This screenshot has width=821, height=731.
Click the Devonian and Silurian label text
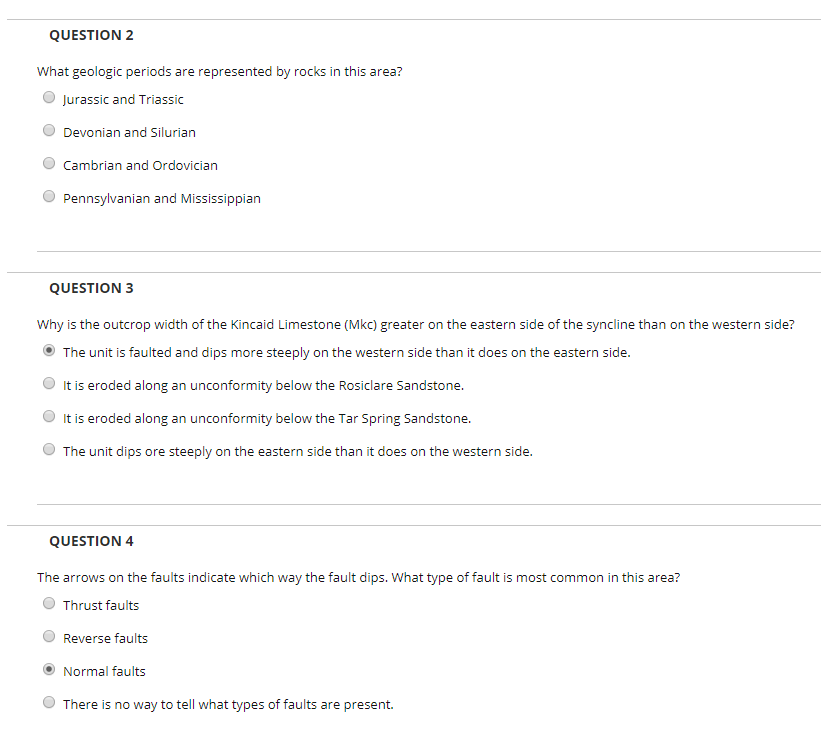[x=129, y=132]
